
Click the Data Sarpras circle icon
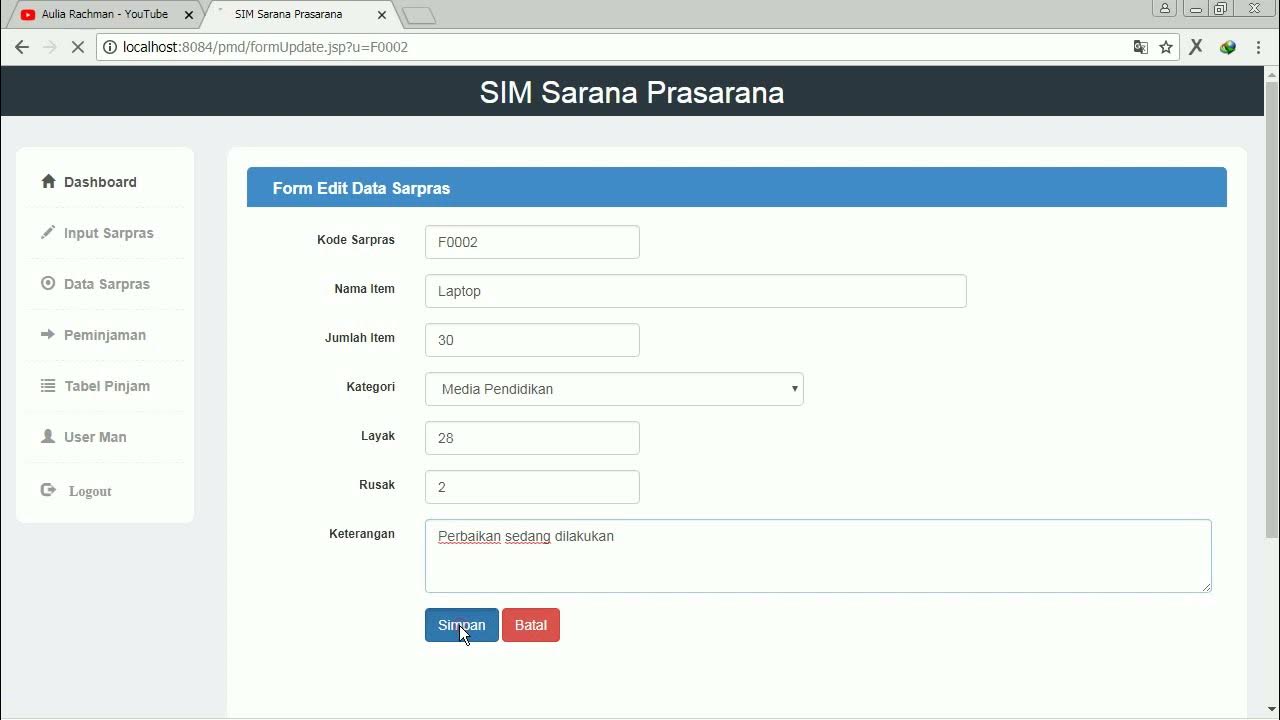point(48,284)
